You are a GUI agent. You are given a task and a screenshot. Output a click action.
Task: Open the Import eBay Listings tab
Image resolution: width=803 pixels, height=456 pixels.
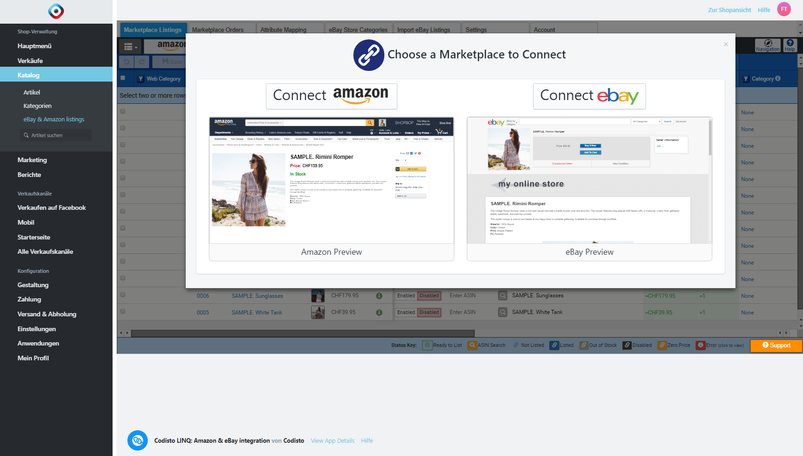click(x=424, y=30)
